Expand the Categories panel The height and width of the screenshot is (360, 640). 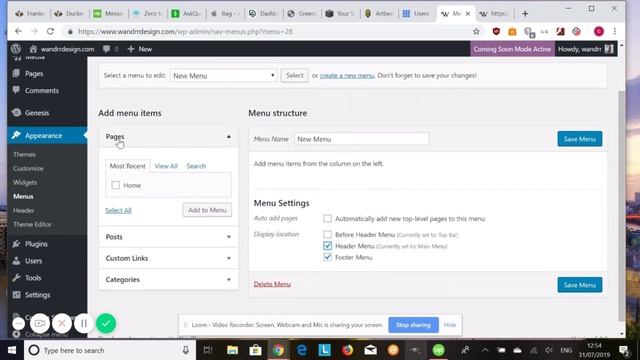[168, 280]
